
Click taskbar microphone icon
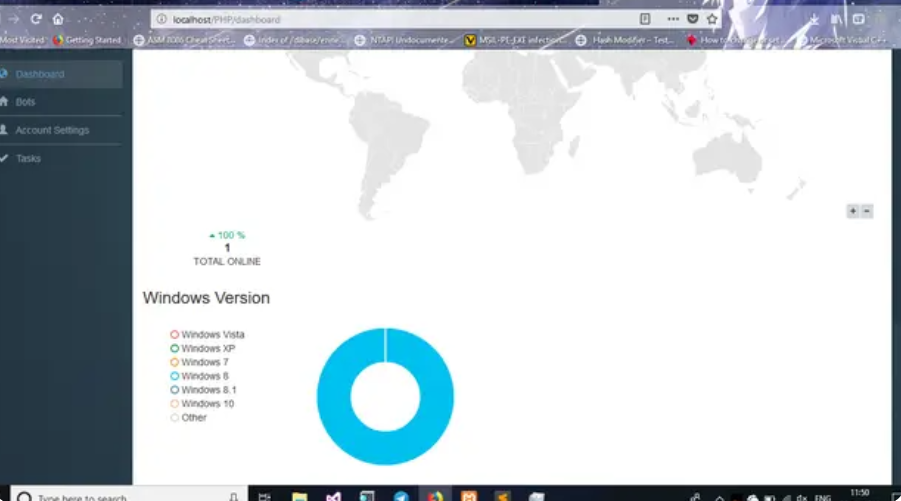point(233,496)
